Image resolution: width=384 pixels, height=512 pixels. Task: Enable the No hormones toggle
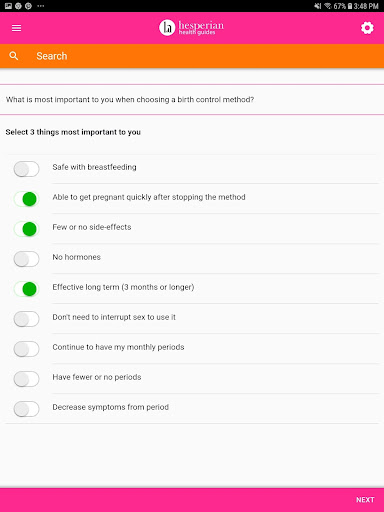(x=26, y=259)
